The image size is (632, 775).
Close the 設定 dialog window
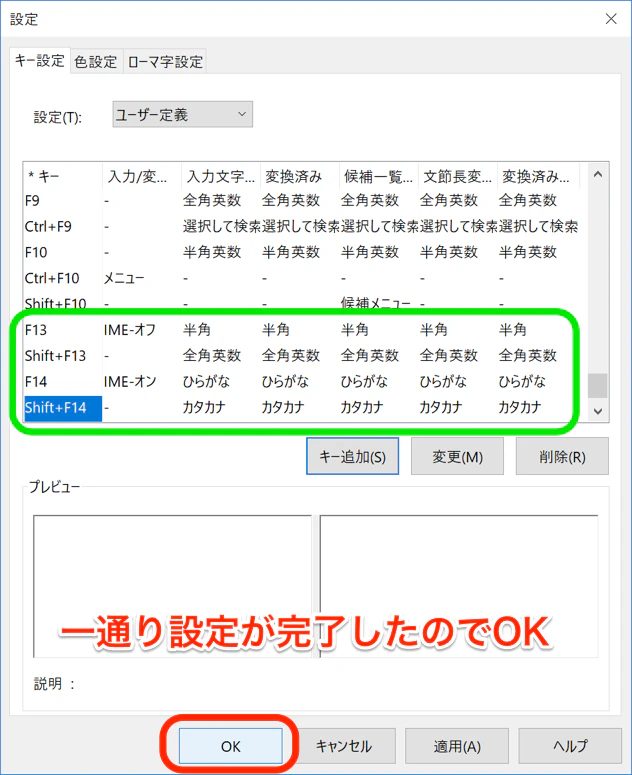coord(611,19)
